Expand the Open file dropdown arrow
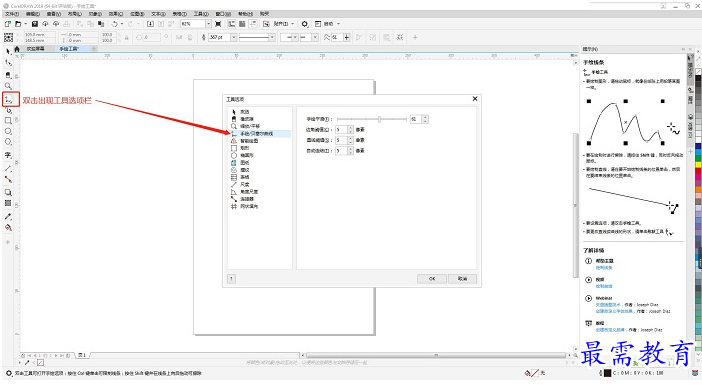702x385 pixels. (x=26, y=24)
